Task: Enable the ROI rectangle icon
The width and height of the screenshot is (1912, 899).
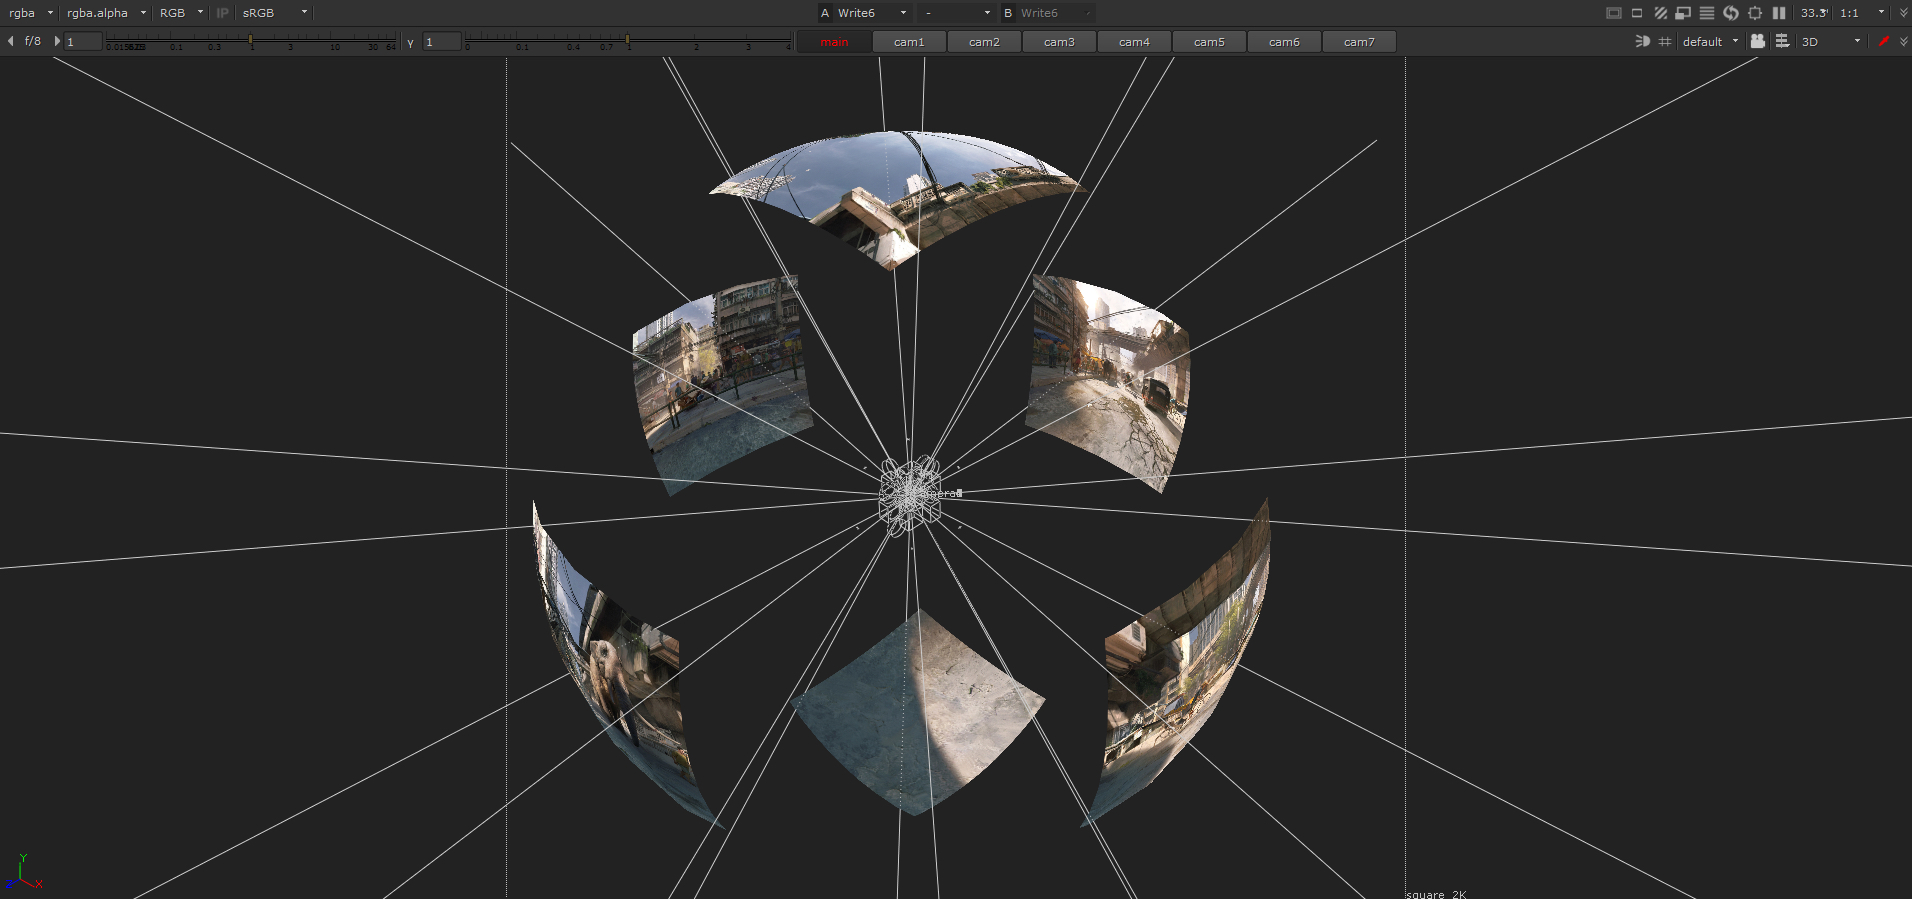Action: 1637,13
